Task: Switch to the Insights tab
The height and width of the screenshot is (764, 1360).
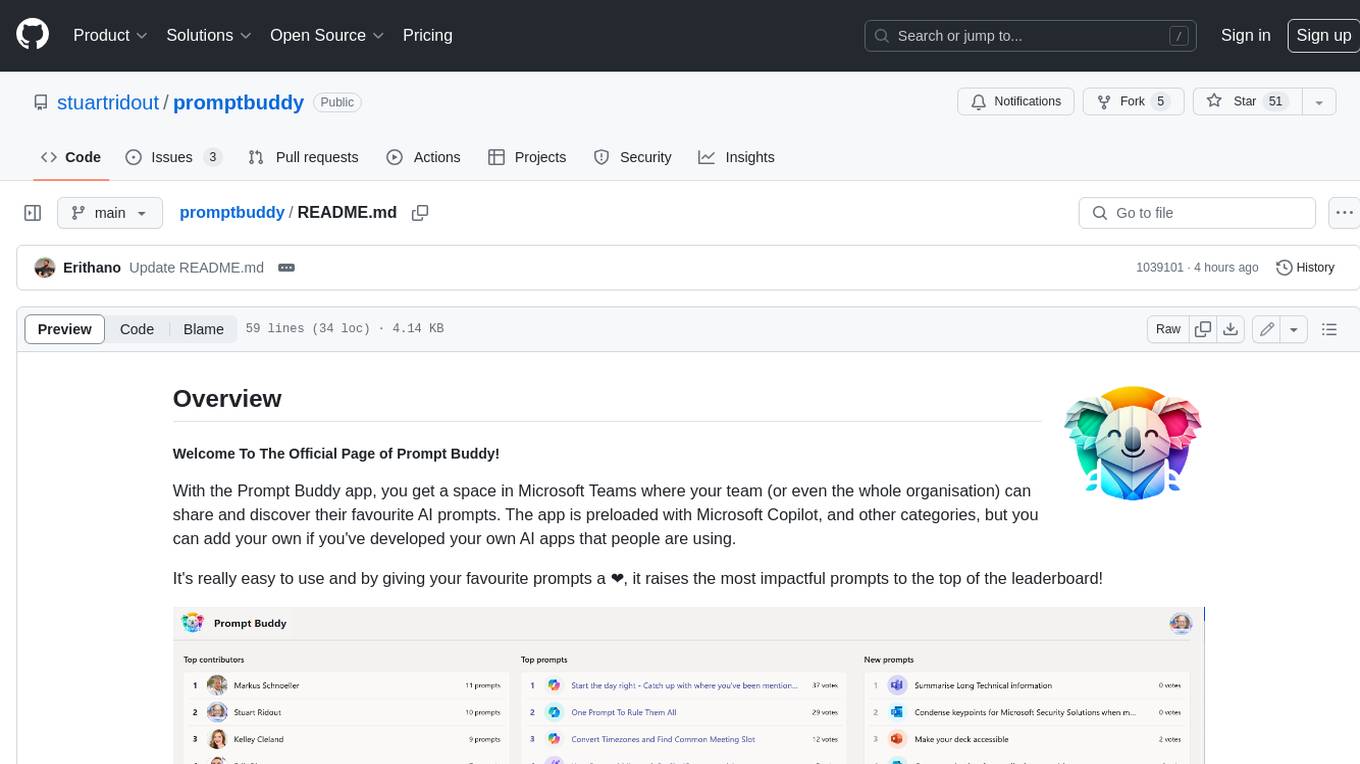Action: [x=736, y=157]
